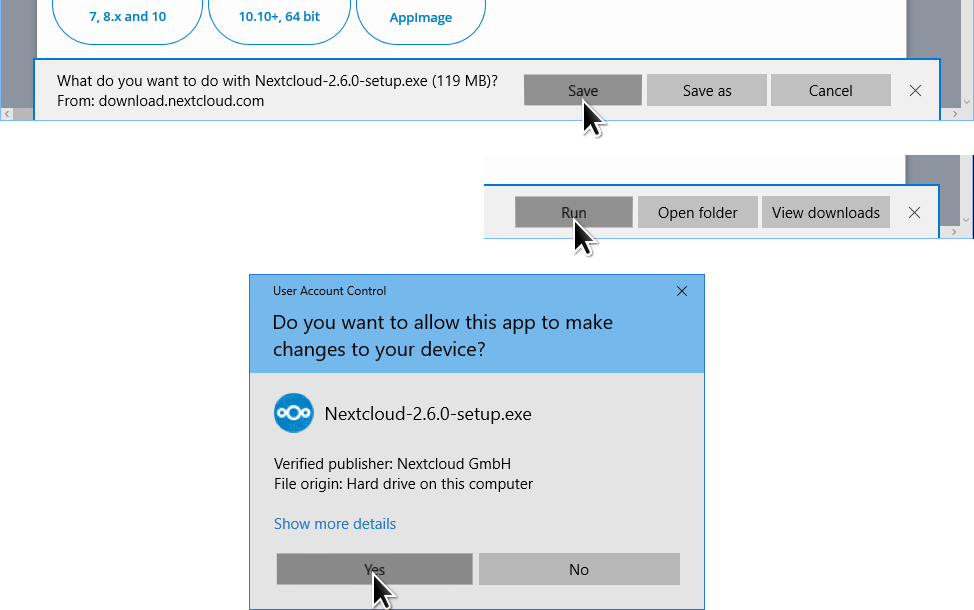974x610 pixels.
Task: Click Yes to allow app changes
Action: point(374,569)
